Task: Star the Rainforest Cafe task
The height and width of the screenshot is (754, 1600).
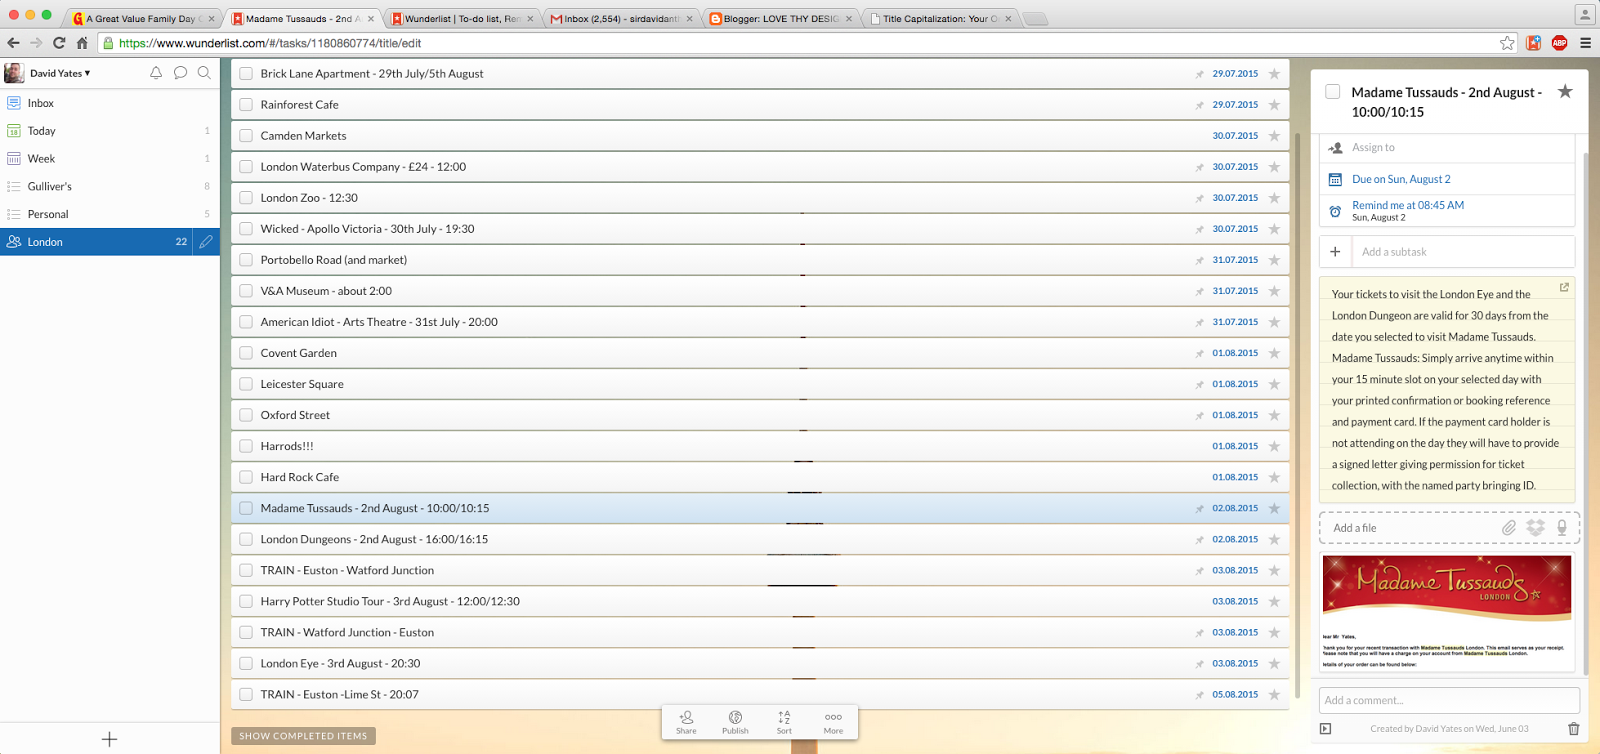Action: (x=1274, y=105)
